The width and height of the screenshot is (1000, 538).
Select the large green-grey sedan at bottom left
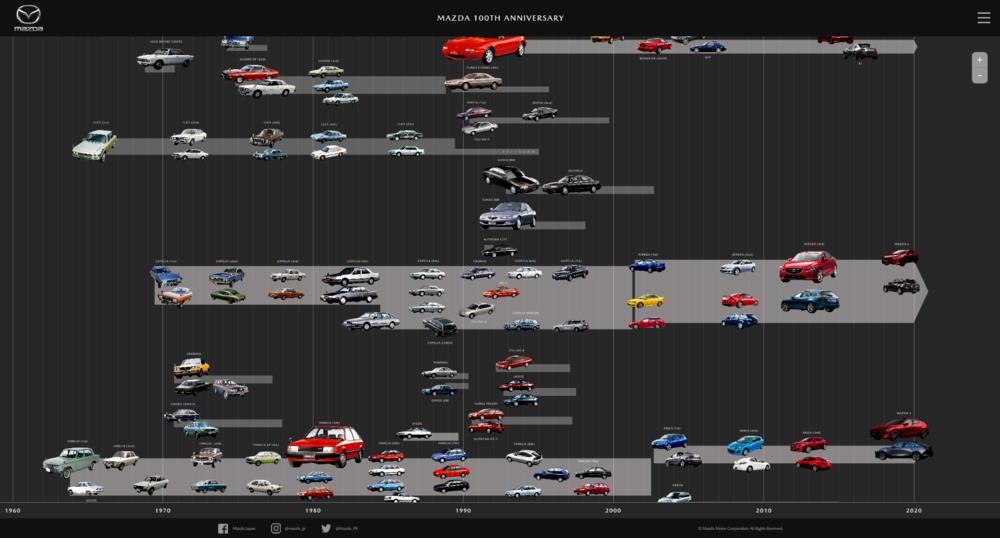click(71, 462)
